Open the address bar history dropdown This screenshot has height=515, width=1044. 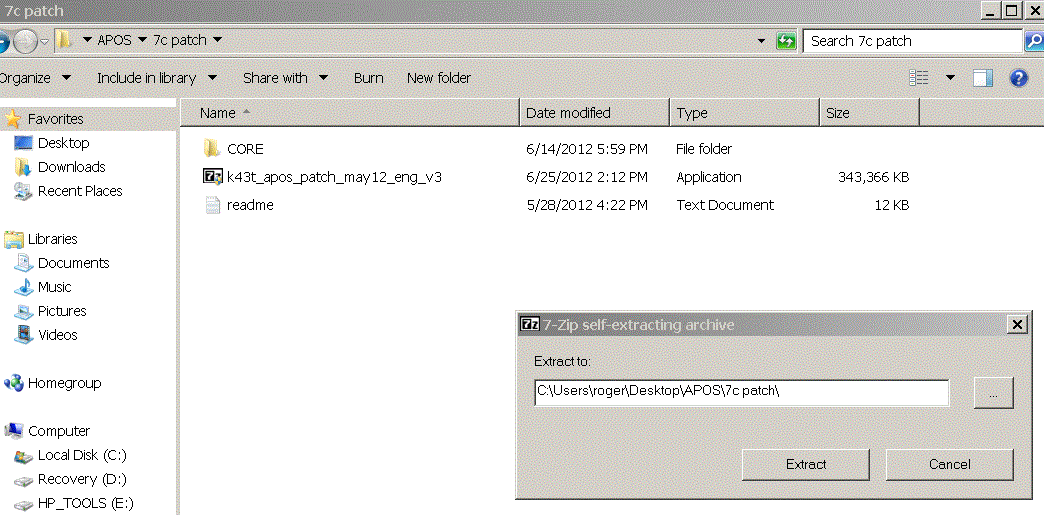coord(762,41)
